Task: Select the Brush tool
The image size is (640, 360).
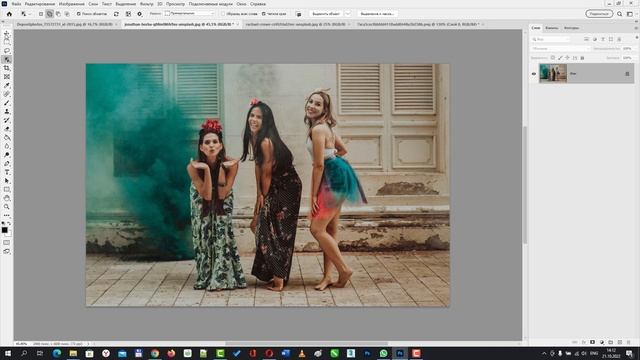Action: 7,102
